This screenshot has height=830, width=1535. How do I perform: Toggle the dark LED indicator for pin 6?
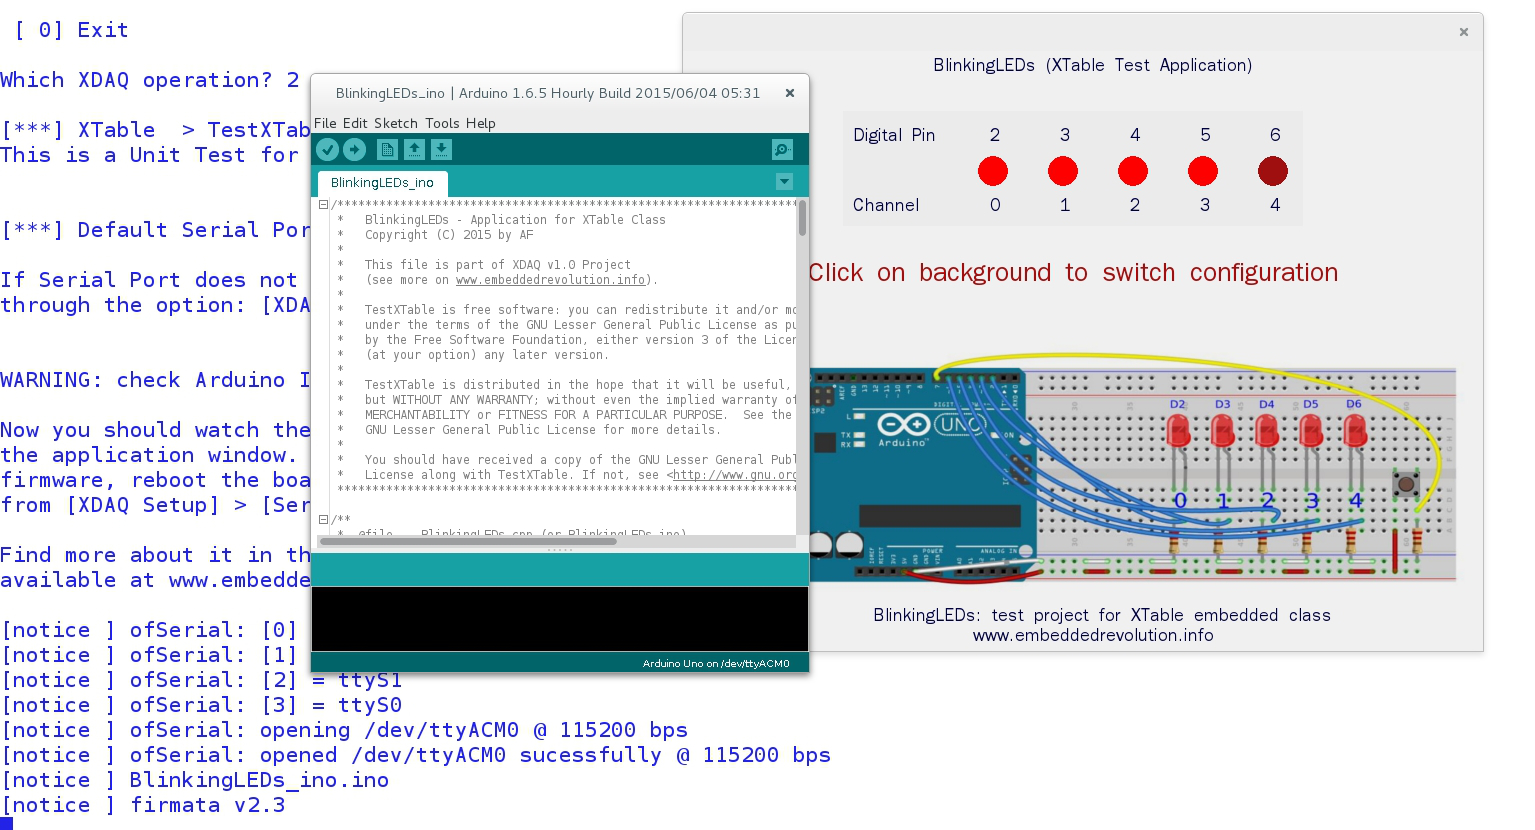[1273, 171]
